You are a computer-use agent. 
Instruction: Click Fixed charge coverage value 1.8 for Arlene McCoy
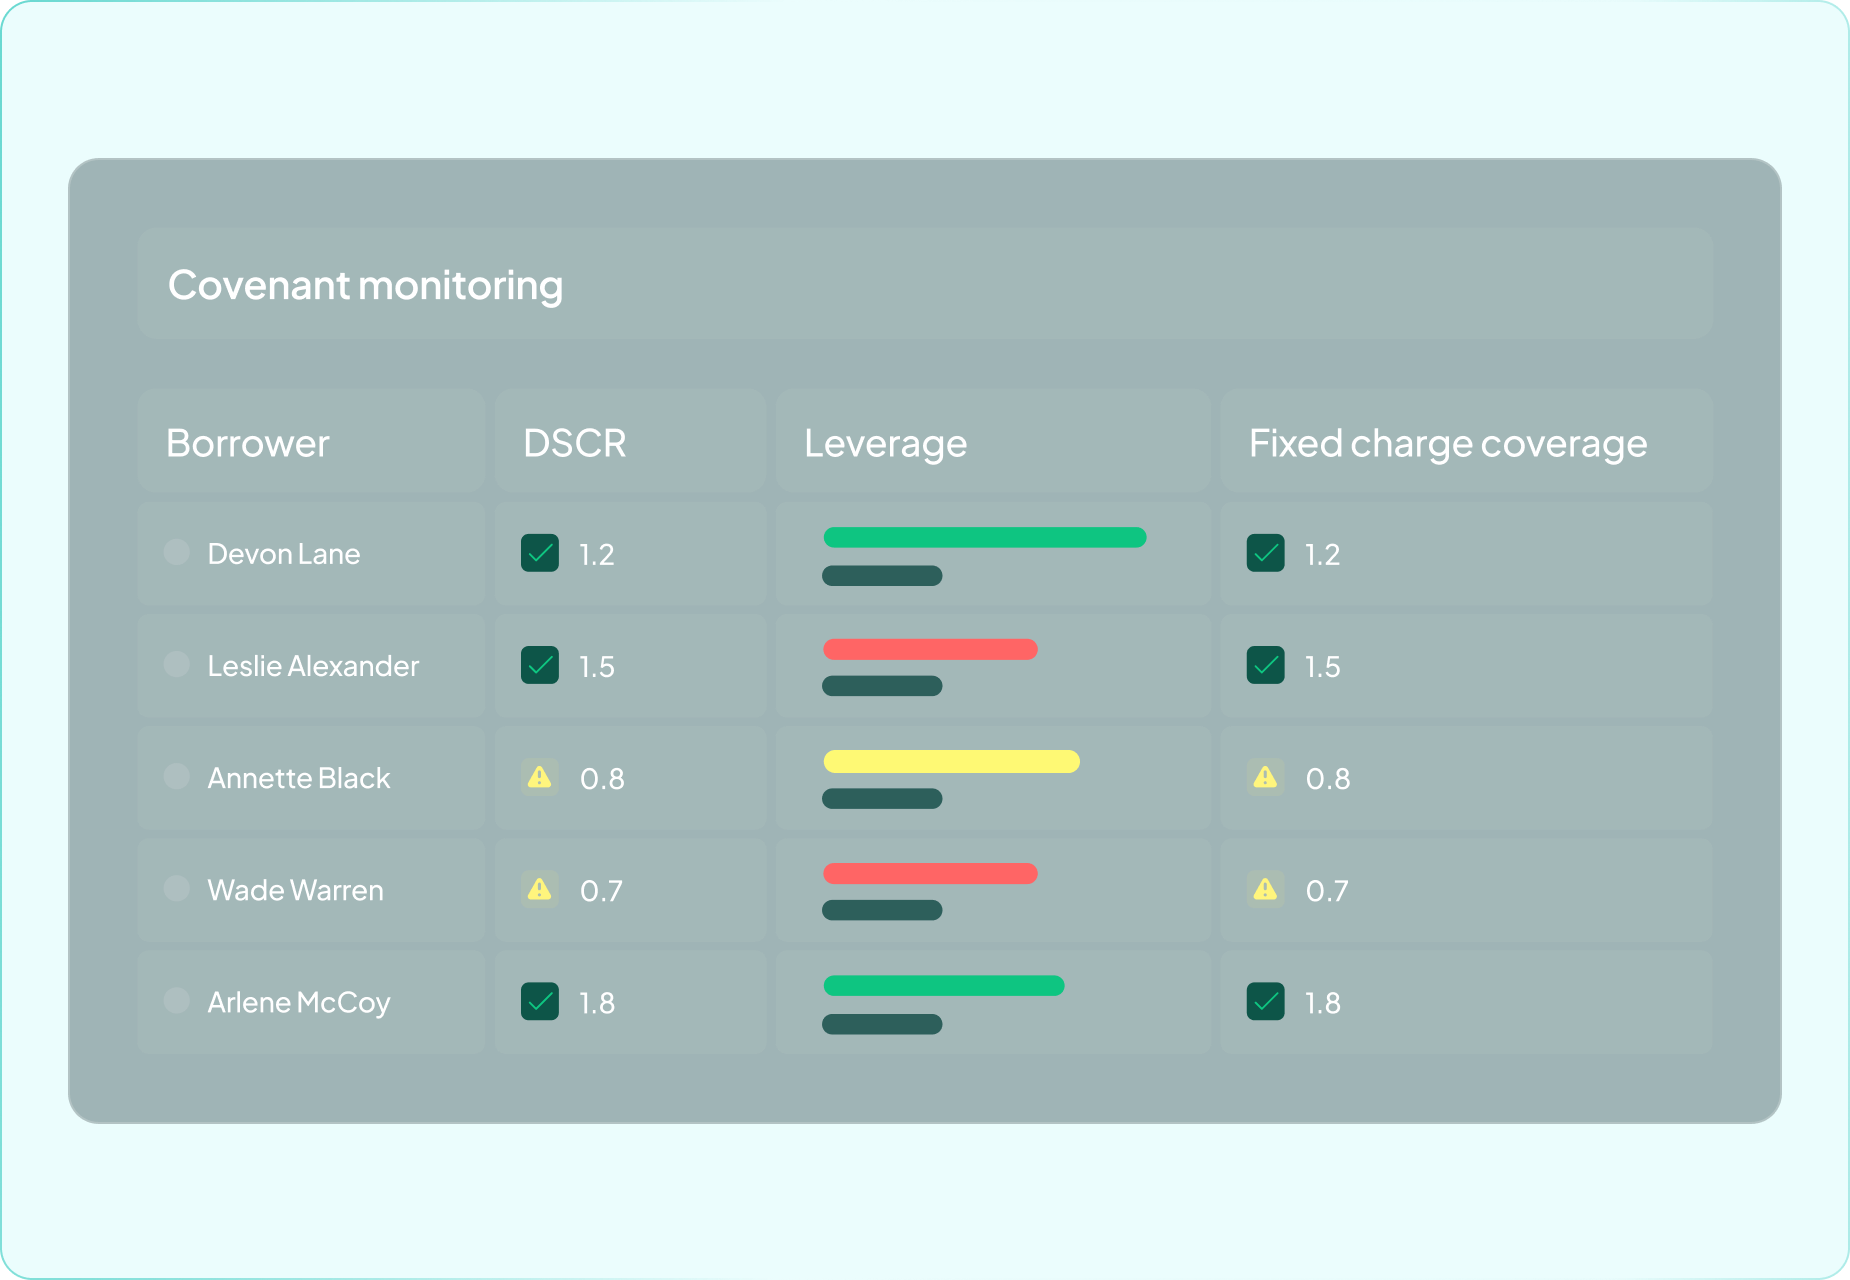(1322, 1003)
